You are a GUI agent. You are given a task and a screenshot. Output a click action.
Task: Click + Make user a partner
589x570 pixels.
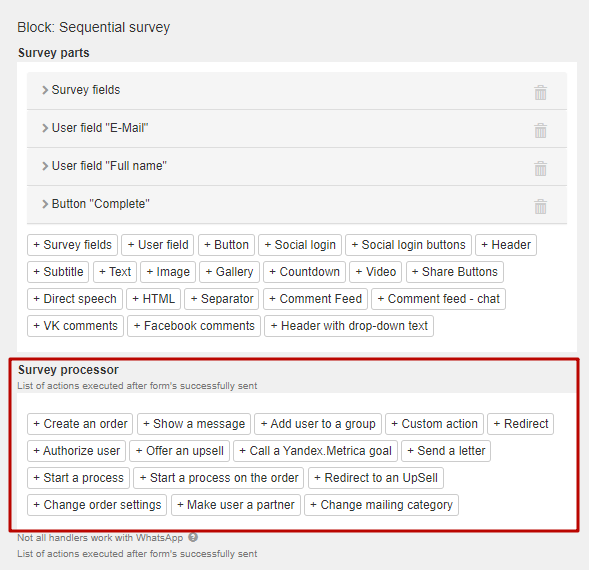pos(236,505)
